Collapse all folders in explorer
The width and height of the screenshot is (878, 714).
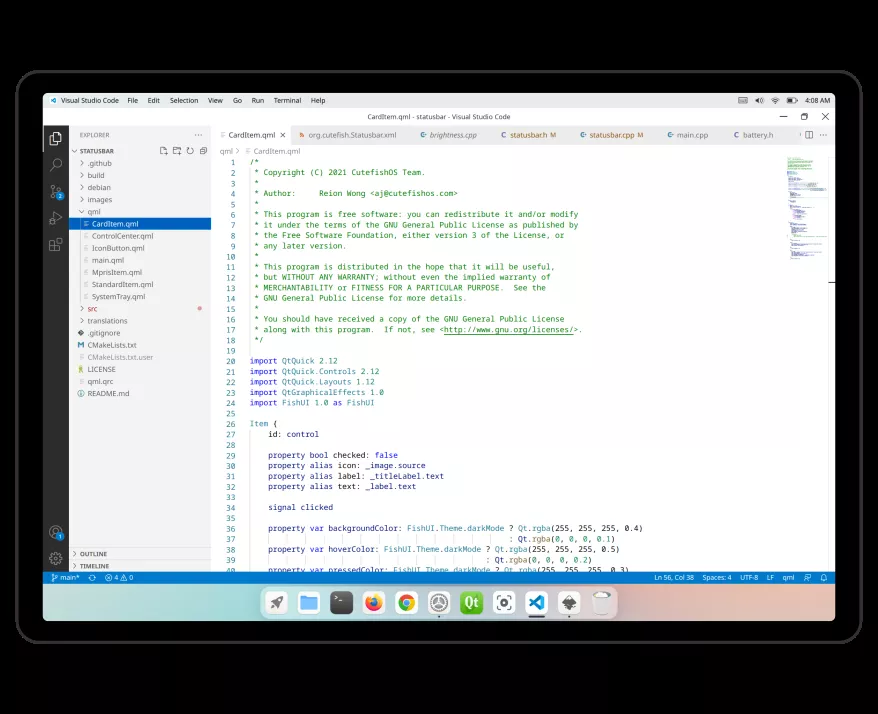coord(203,151)
